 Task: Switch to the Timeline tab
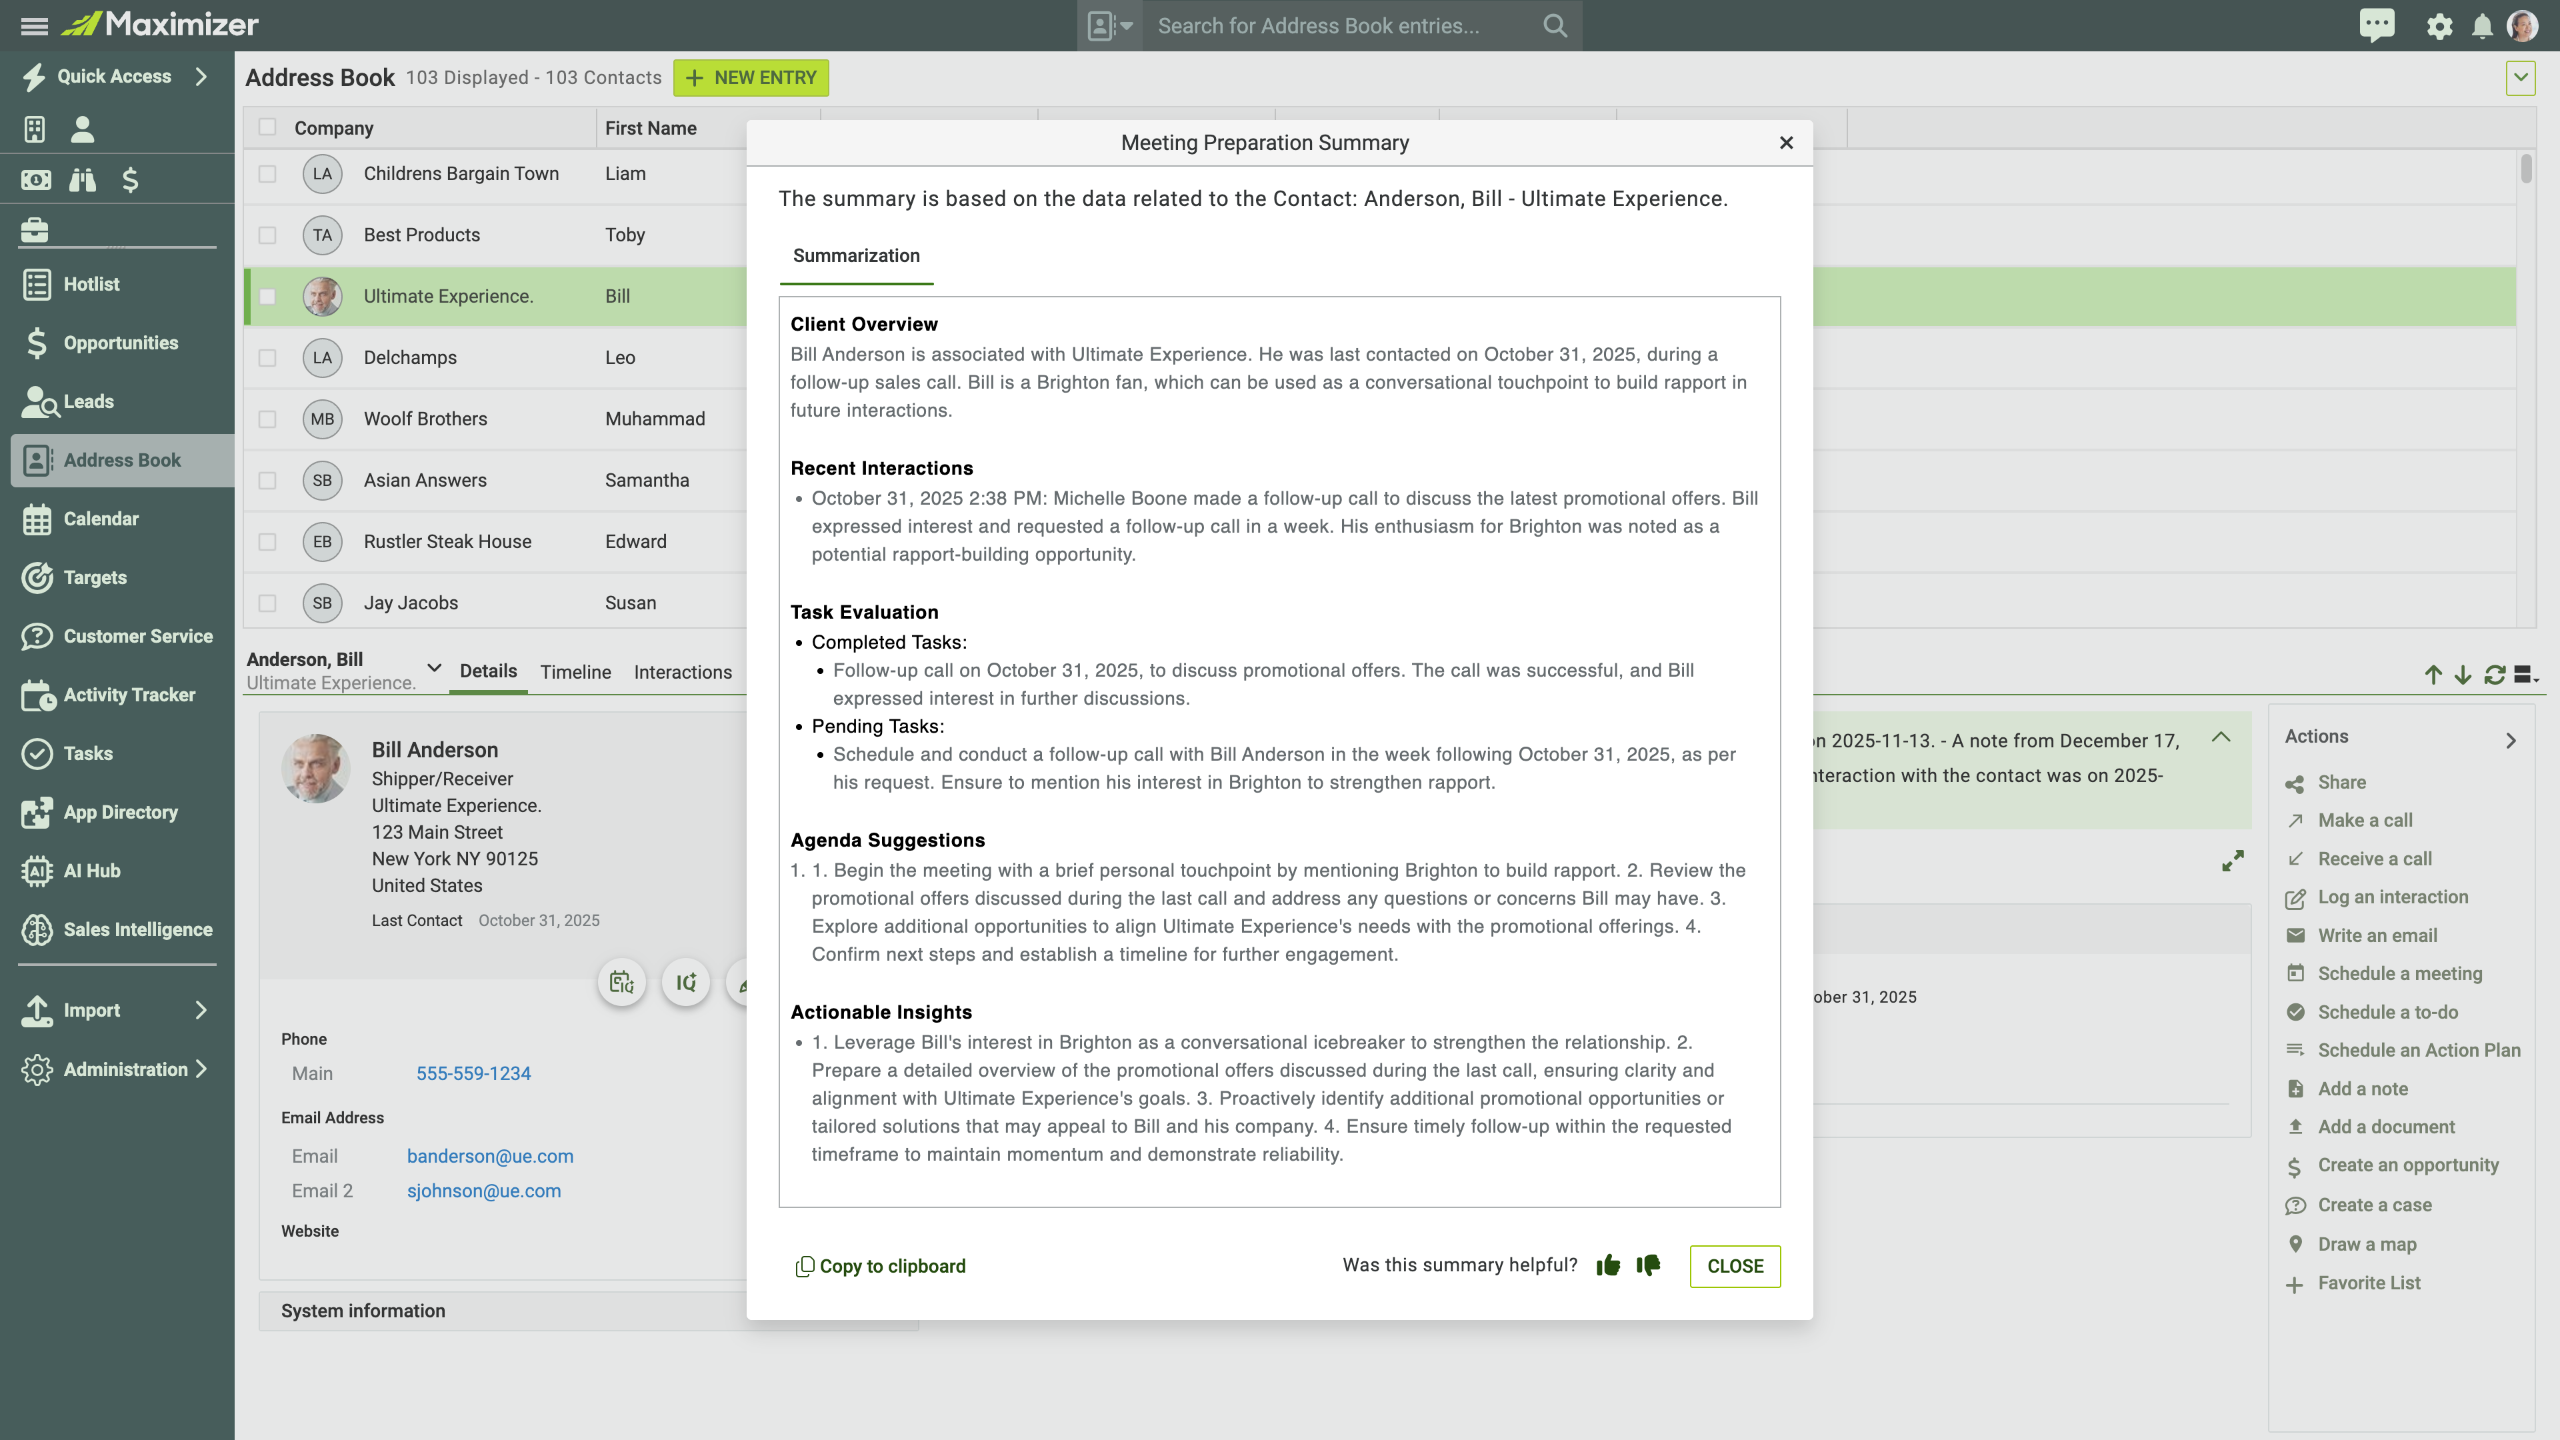pyautogui.click(x=575, y=672)
